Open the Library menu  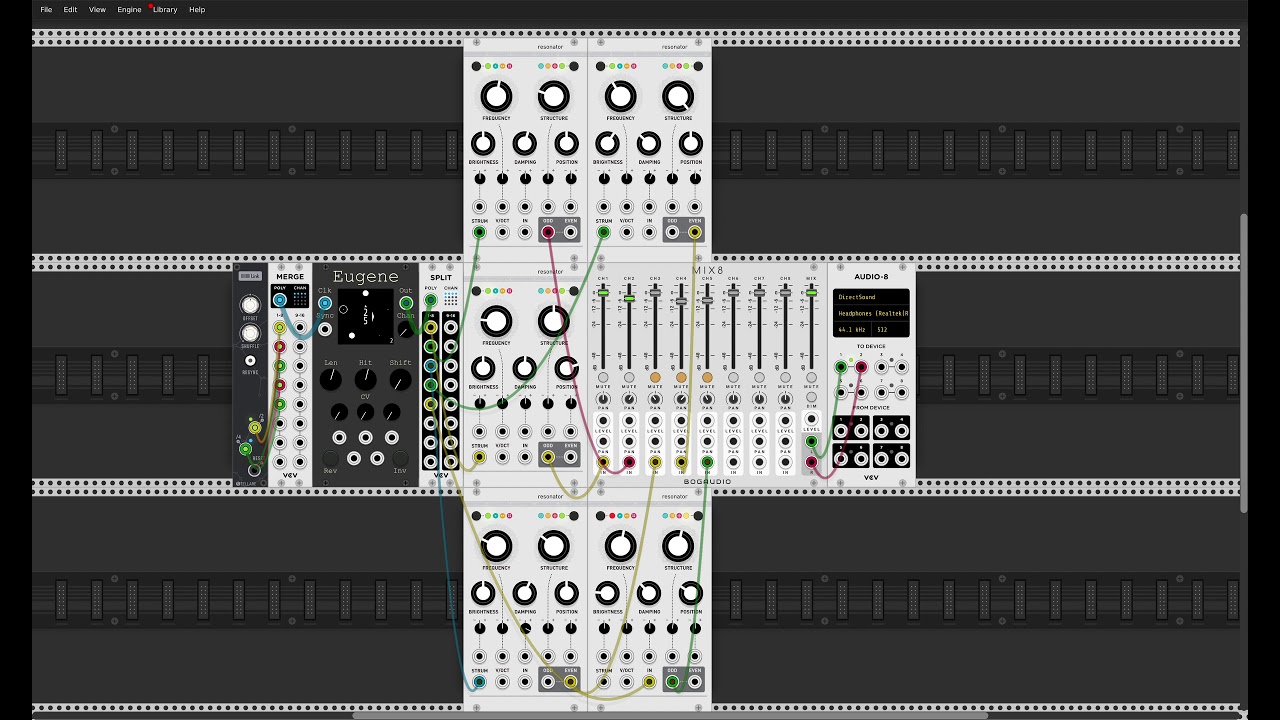click(165, 10)
